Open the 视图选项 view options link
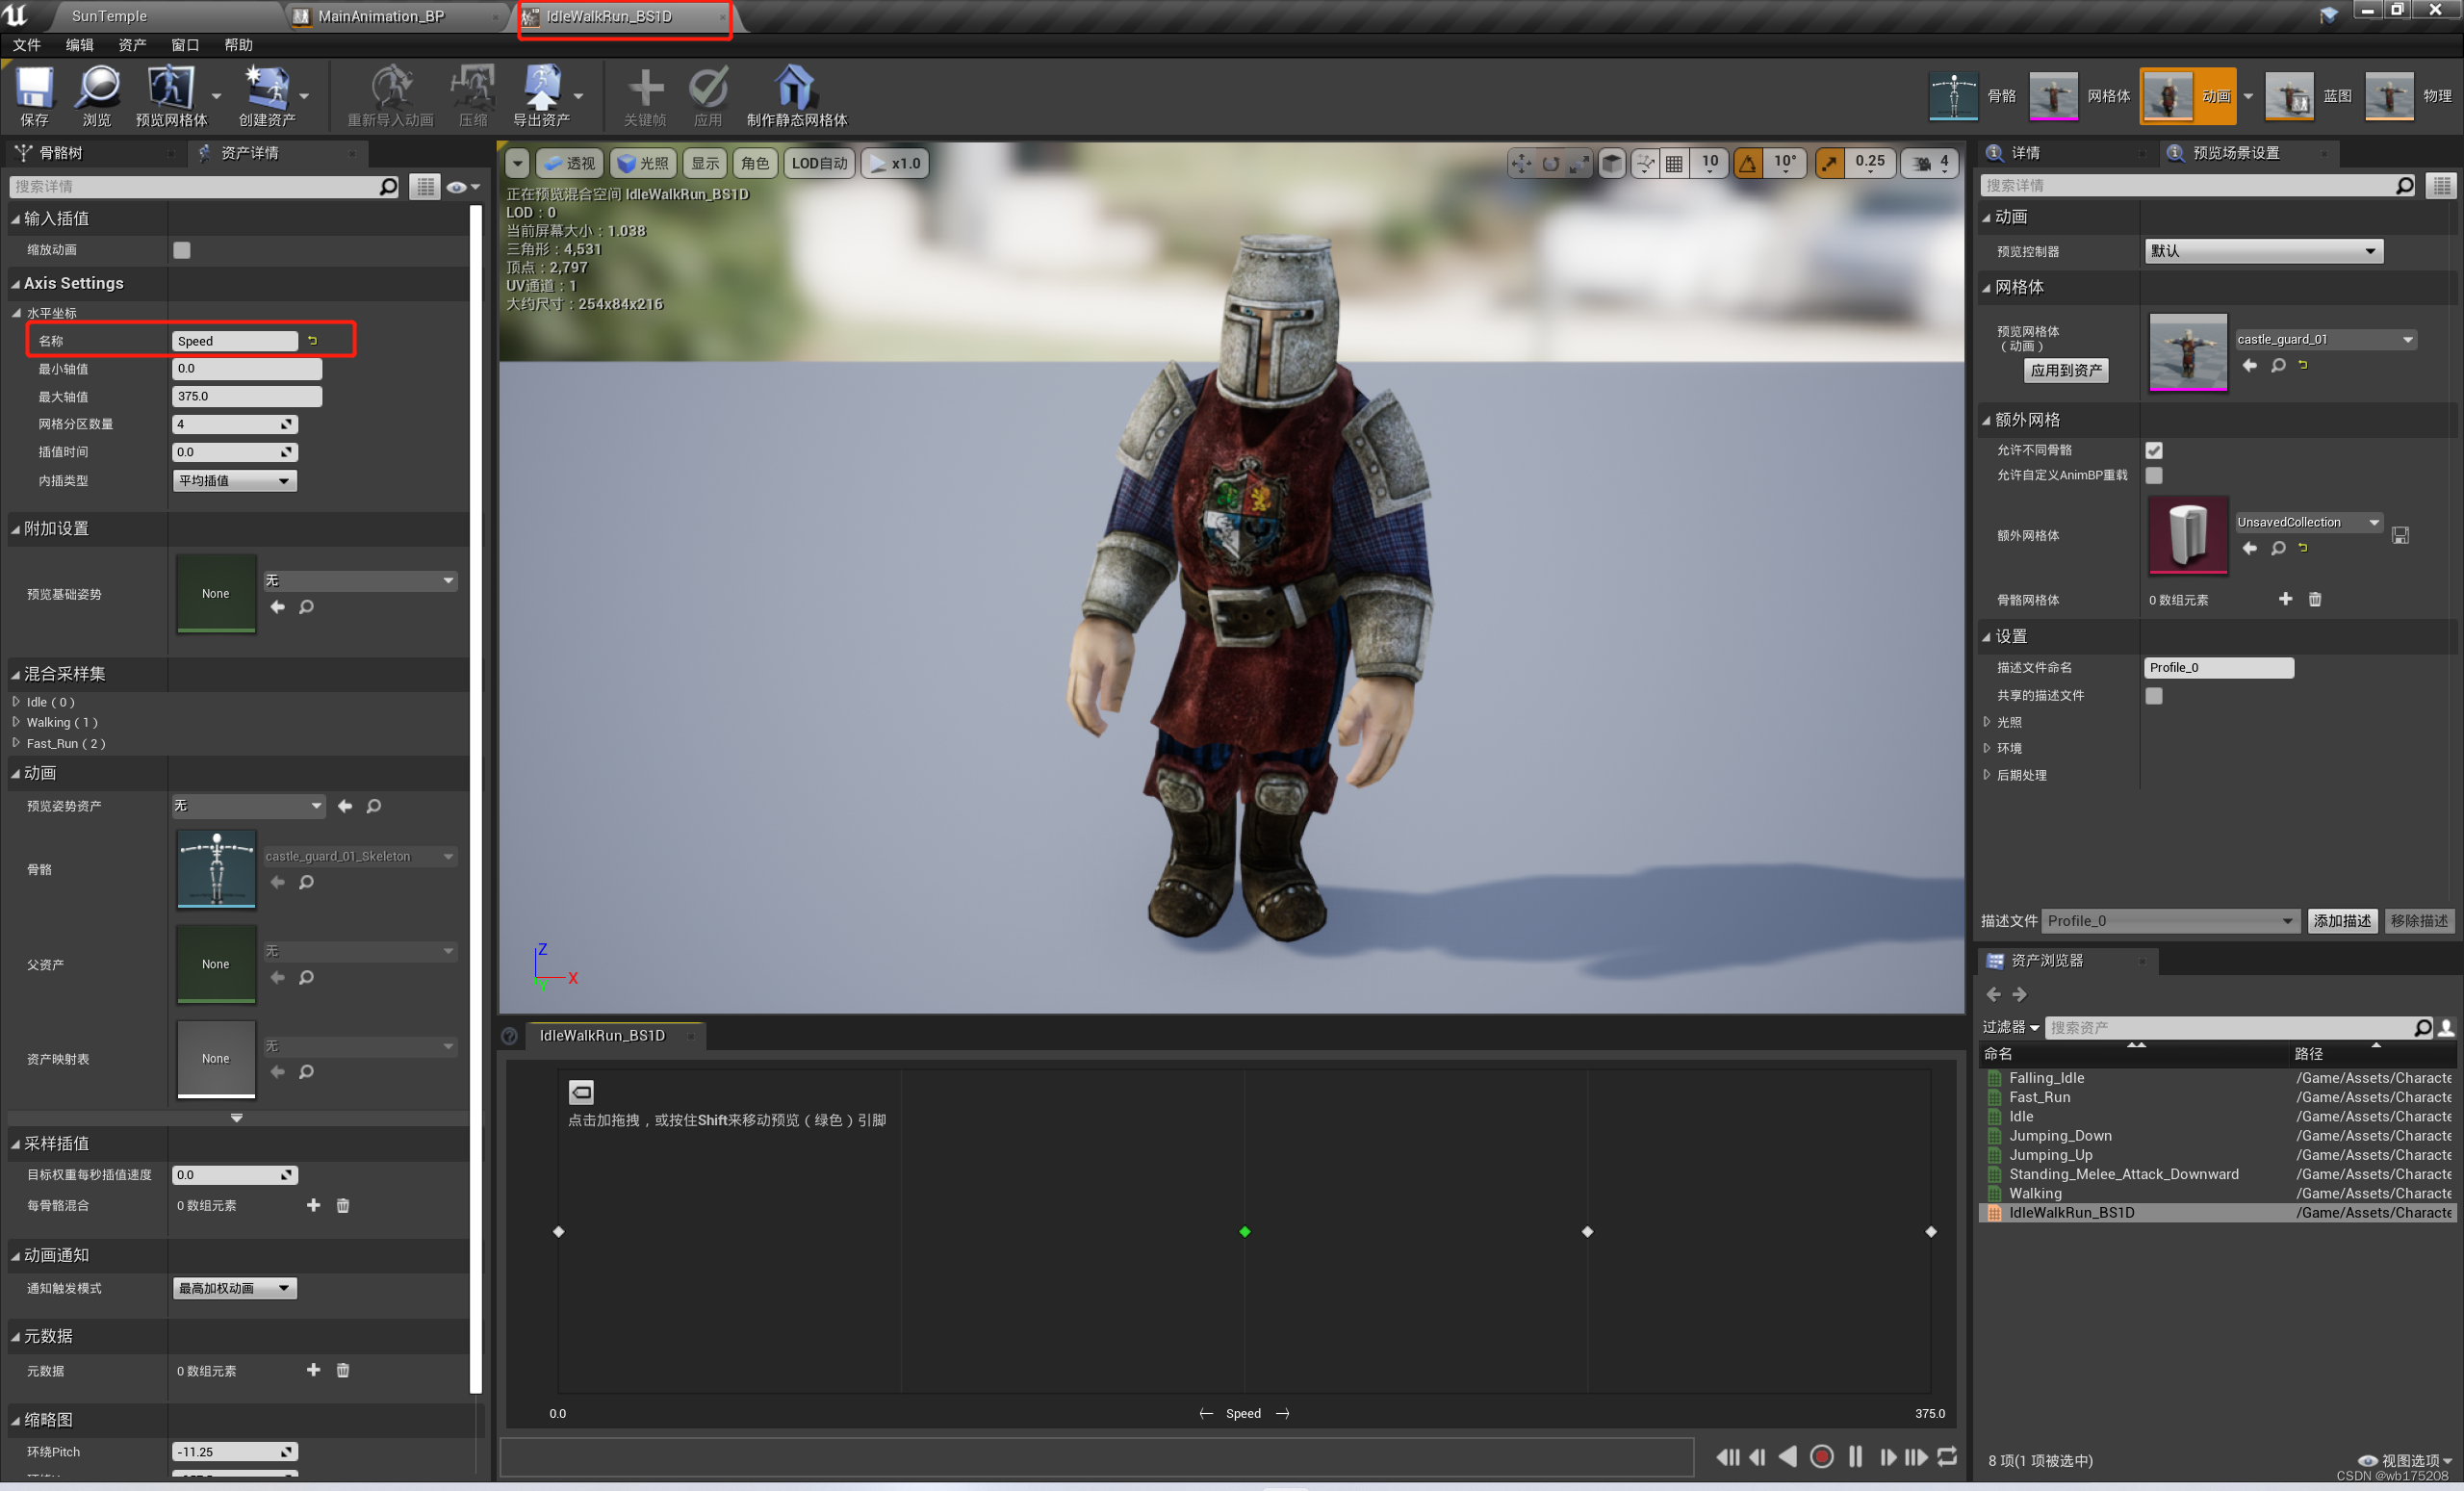2464x1491 pixels. [2404, 1459]
